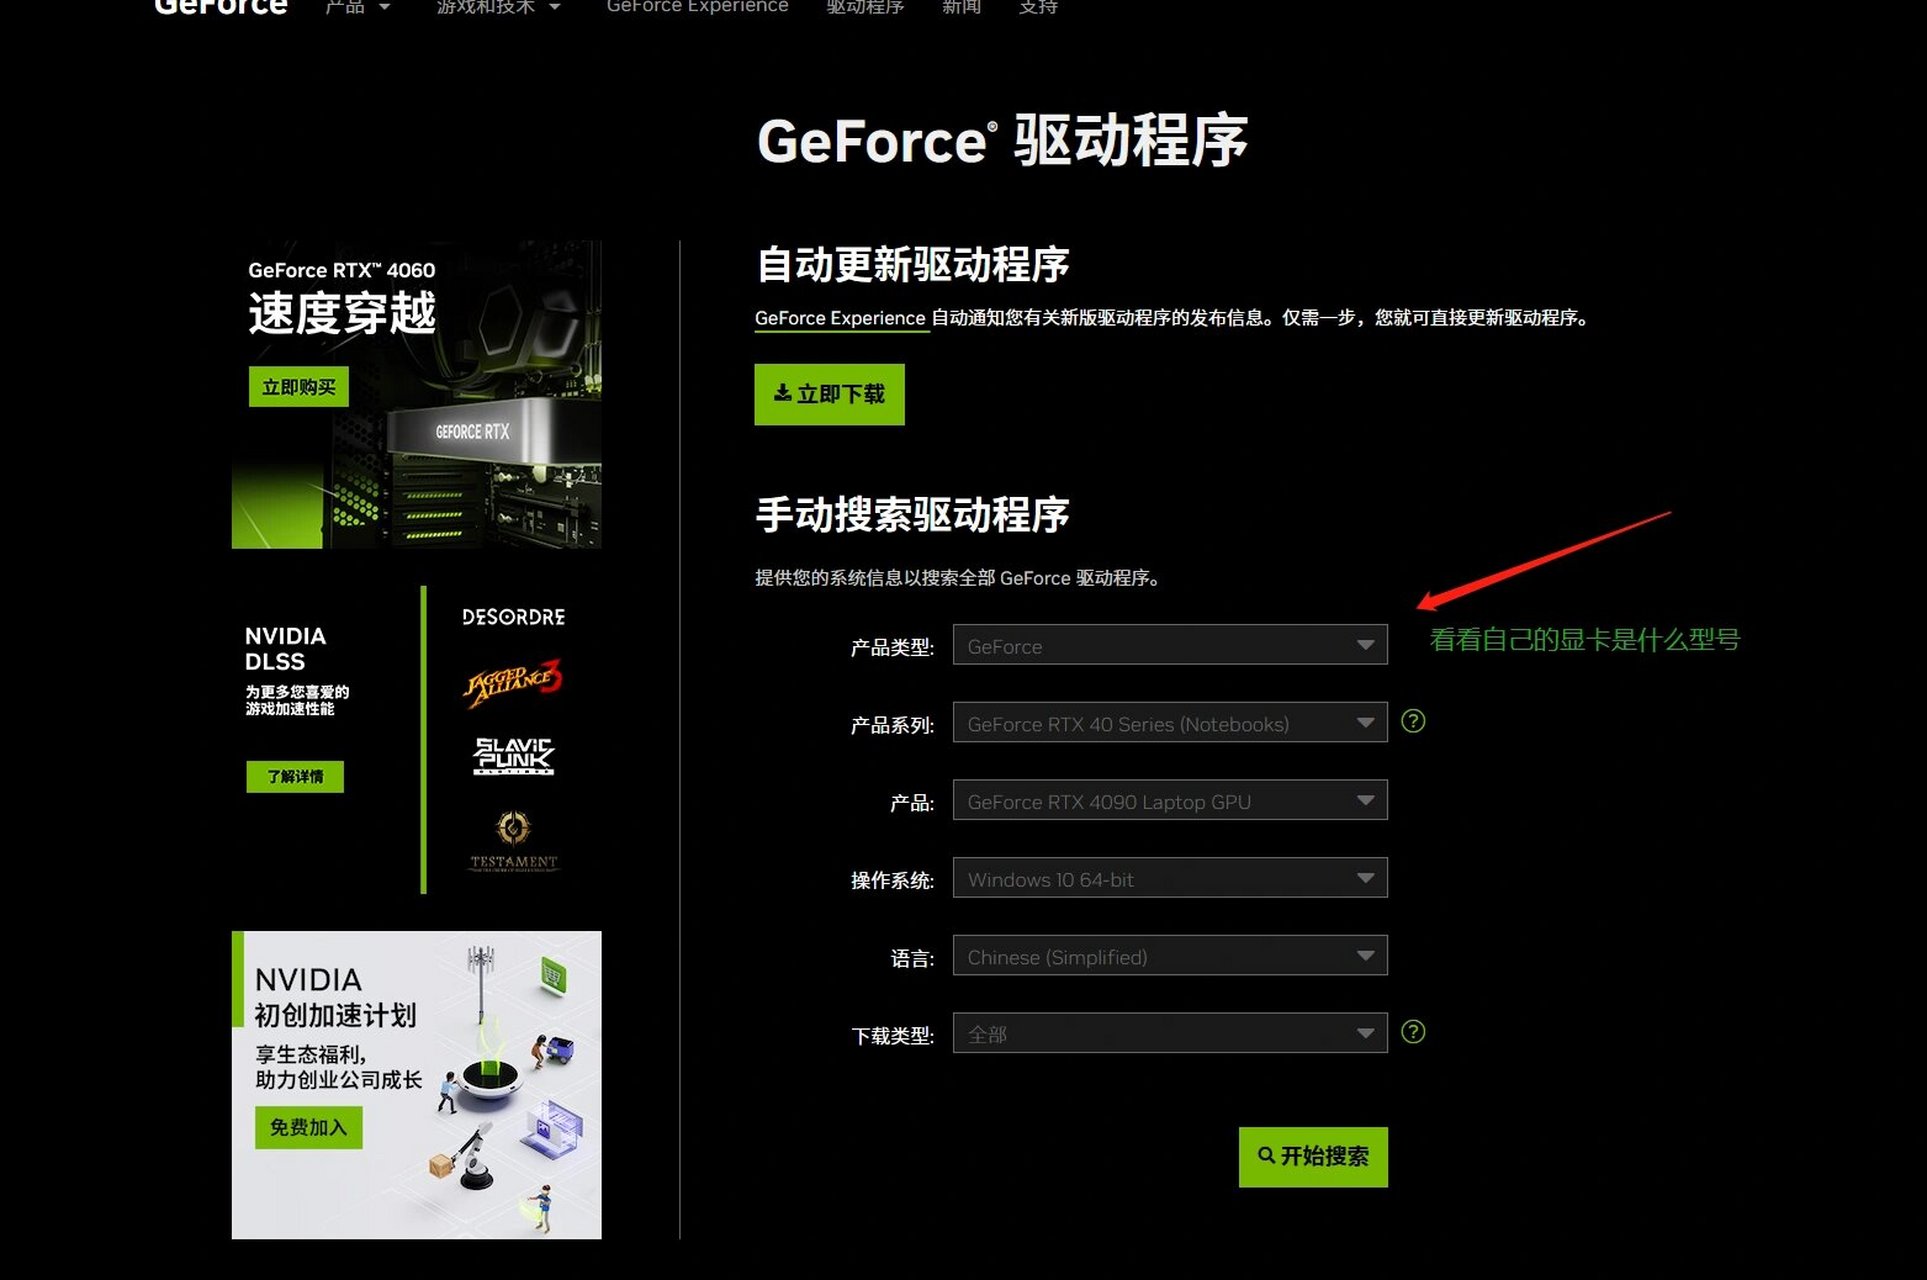Follow the GeForce Experience text link
The width and height of the screenshot is (1927, 1280).
(x=840, y=318)
